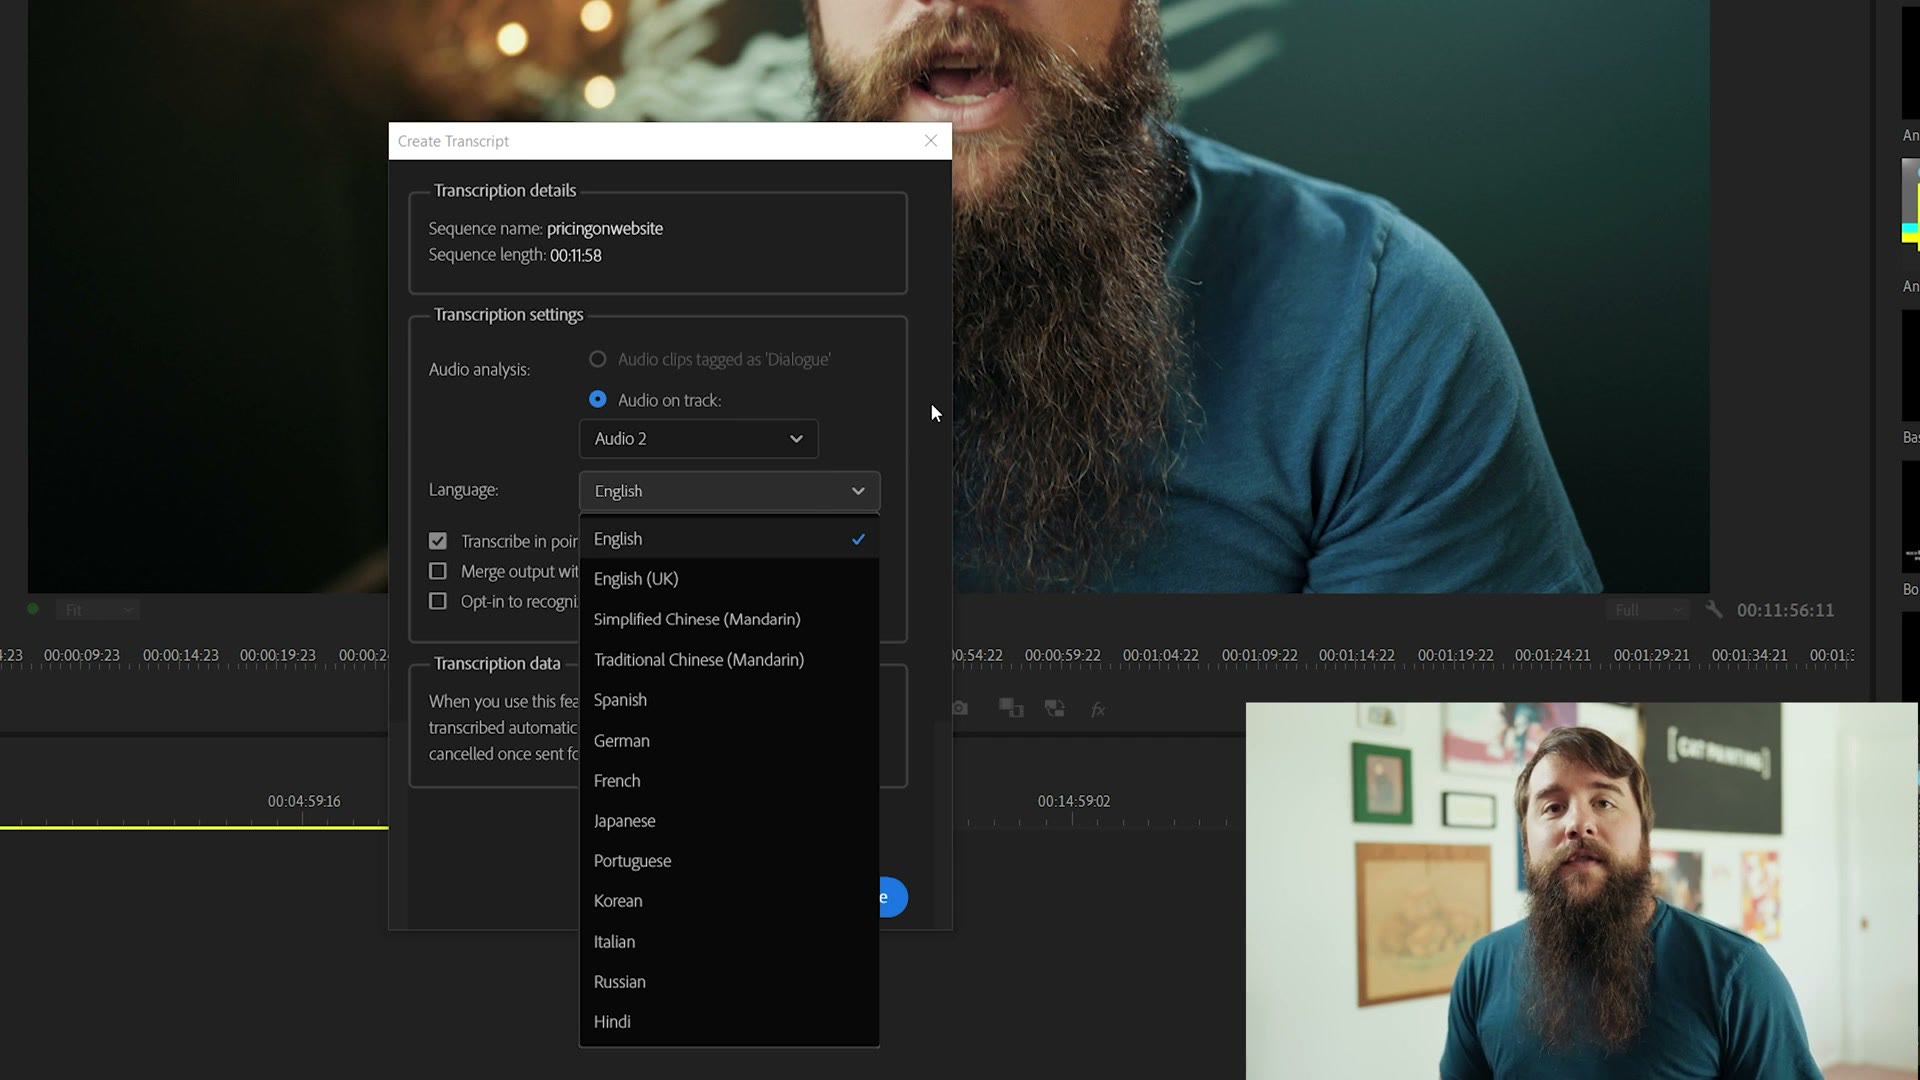The height and width of the screenshot is (1080, 1920).
Task: Click the 00:01:04:22 mark on the time ruler
Action: pyautogui.click(x=1160, y=656)
